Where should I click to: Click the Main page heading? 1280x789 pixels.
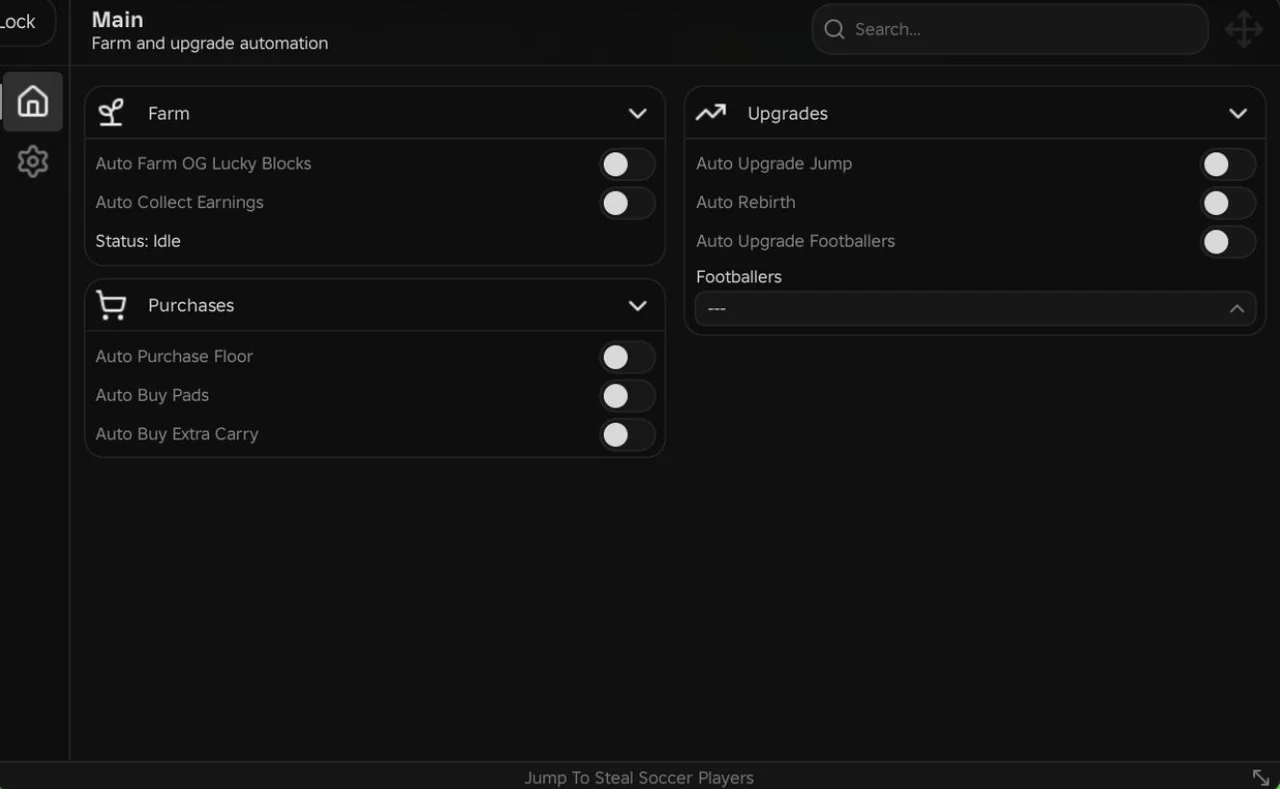[118, 19]
